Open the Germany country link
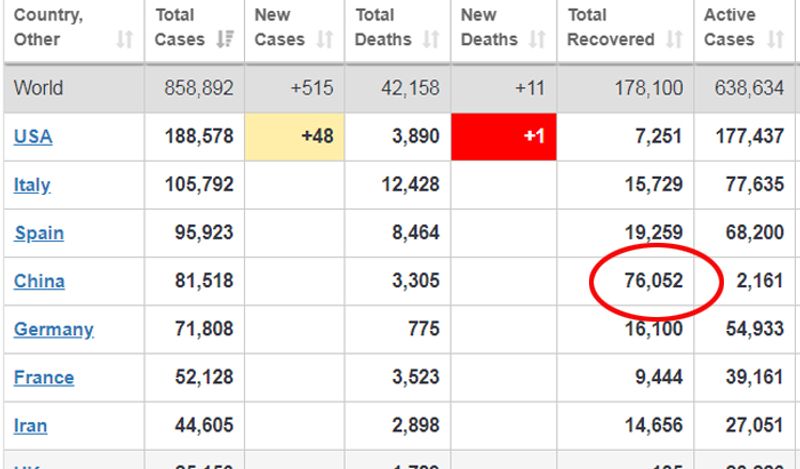Viewport: 800px width, 469px height. click(x=54, y=330)
